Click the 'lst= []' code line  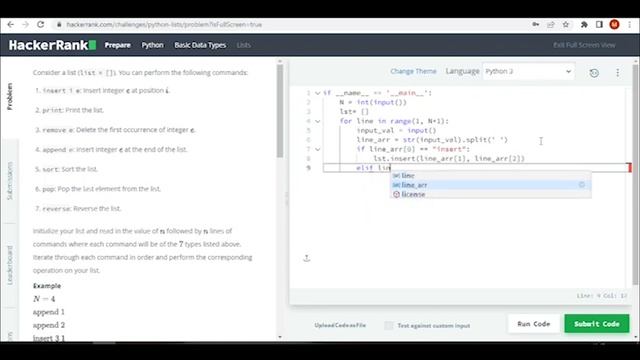[354, 111]
